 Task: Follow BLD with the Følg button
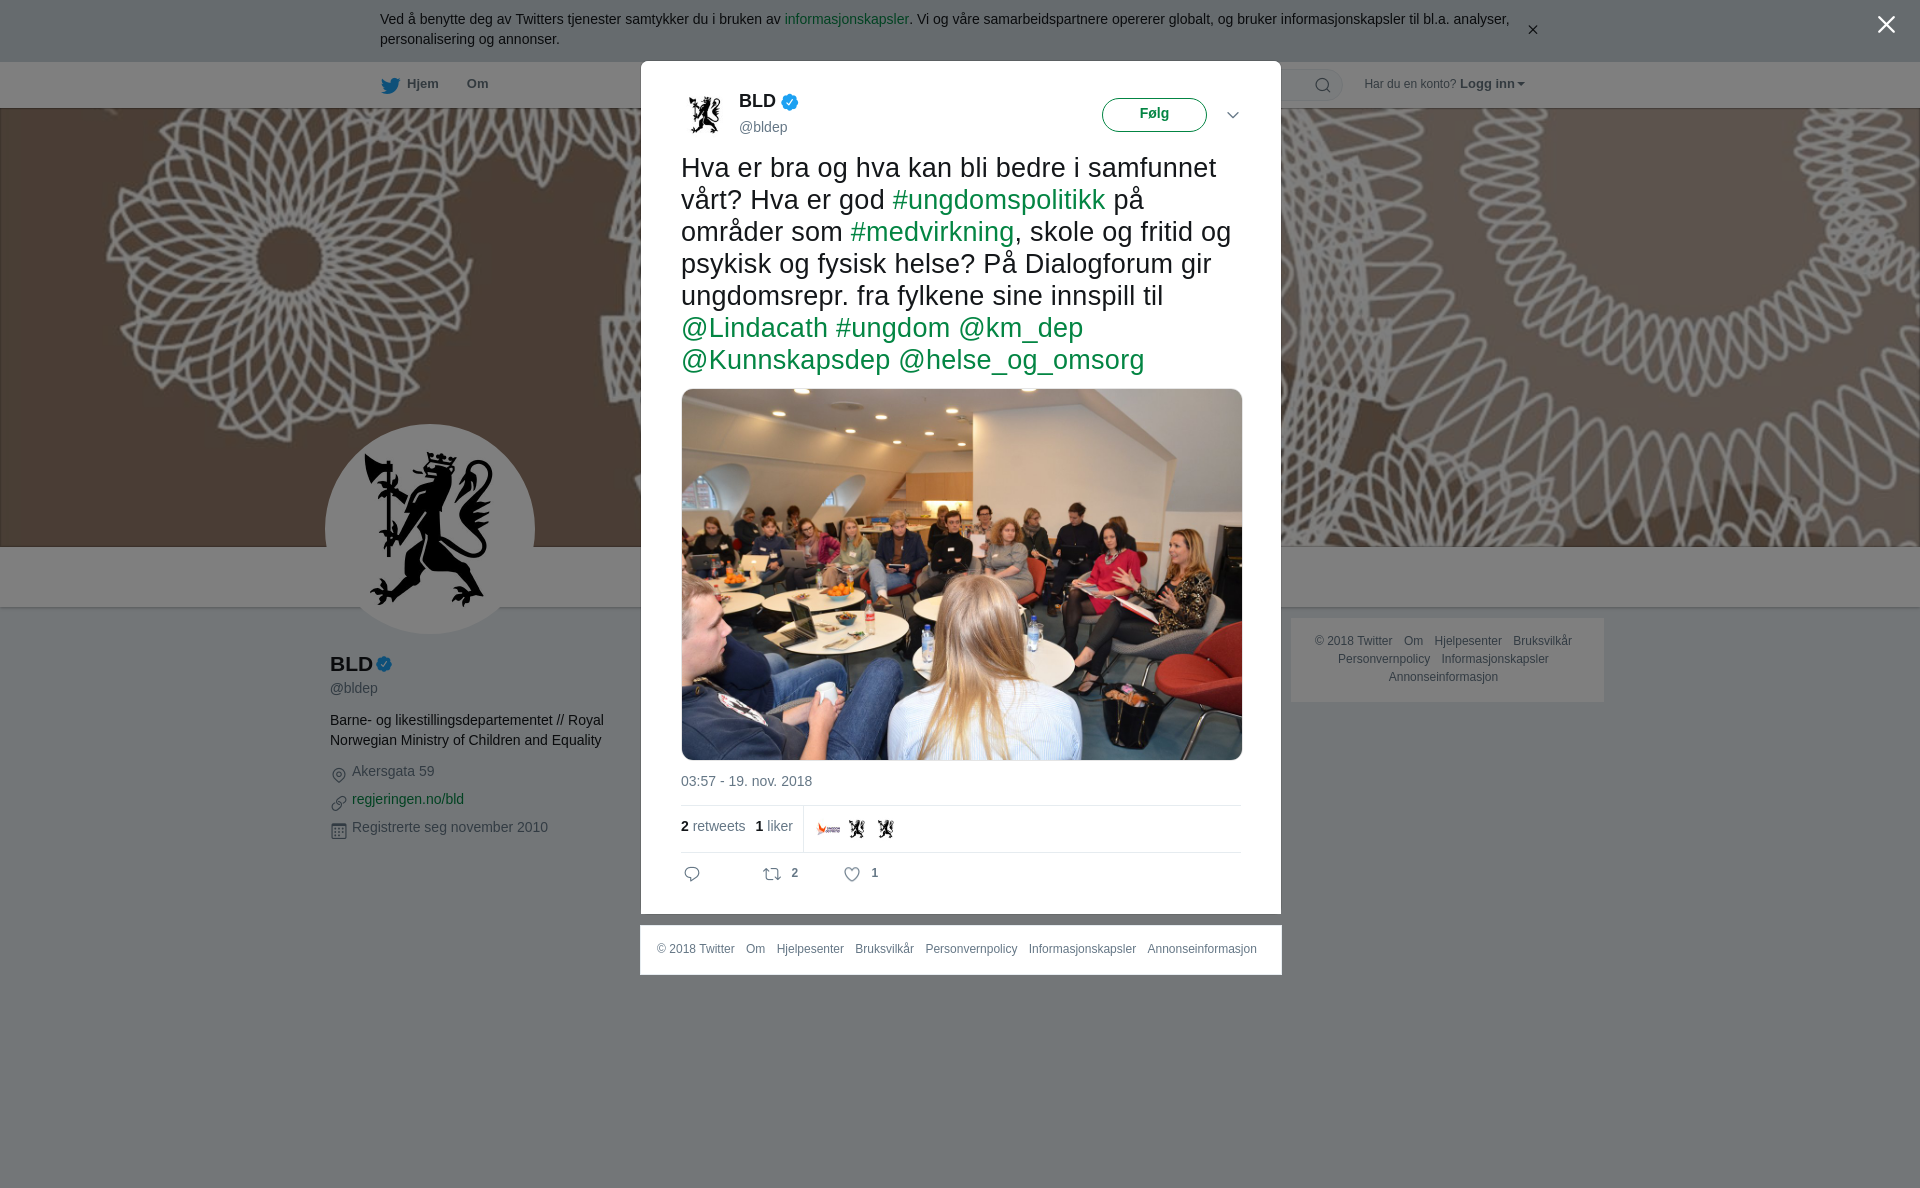coord(1154,114)
